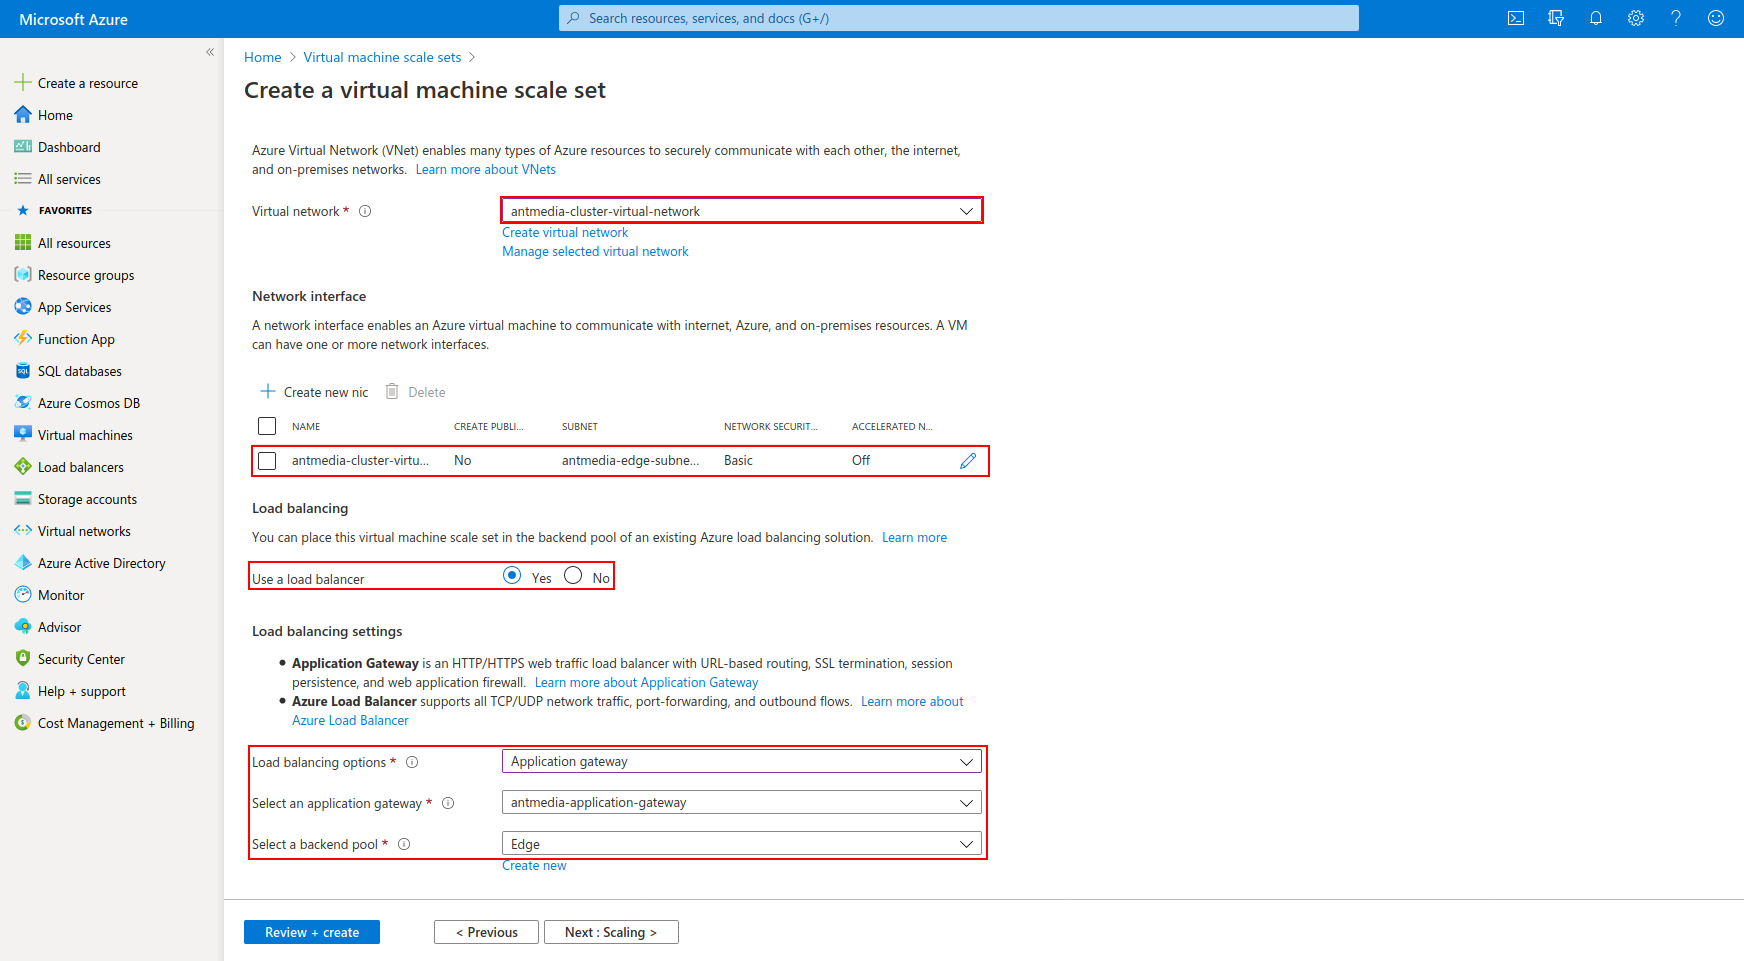
Task: Select Yes for Use a load balancer
Action: pyautogui.click(x=512, y=575)
